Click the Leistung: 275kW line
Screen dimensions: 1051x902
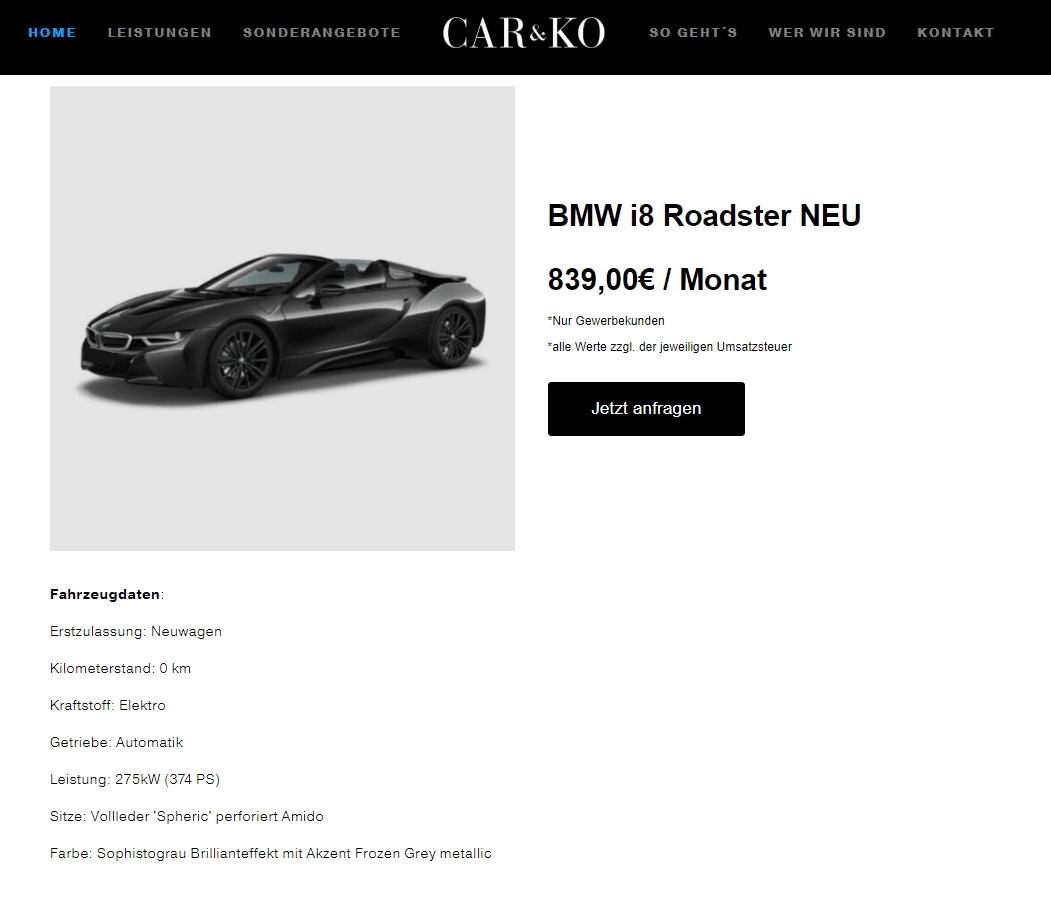tap(135, 779)
